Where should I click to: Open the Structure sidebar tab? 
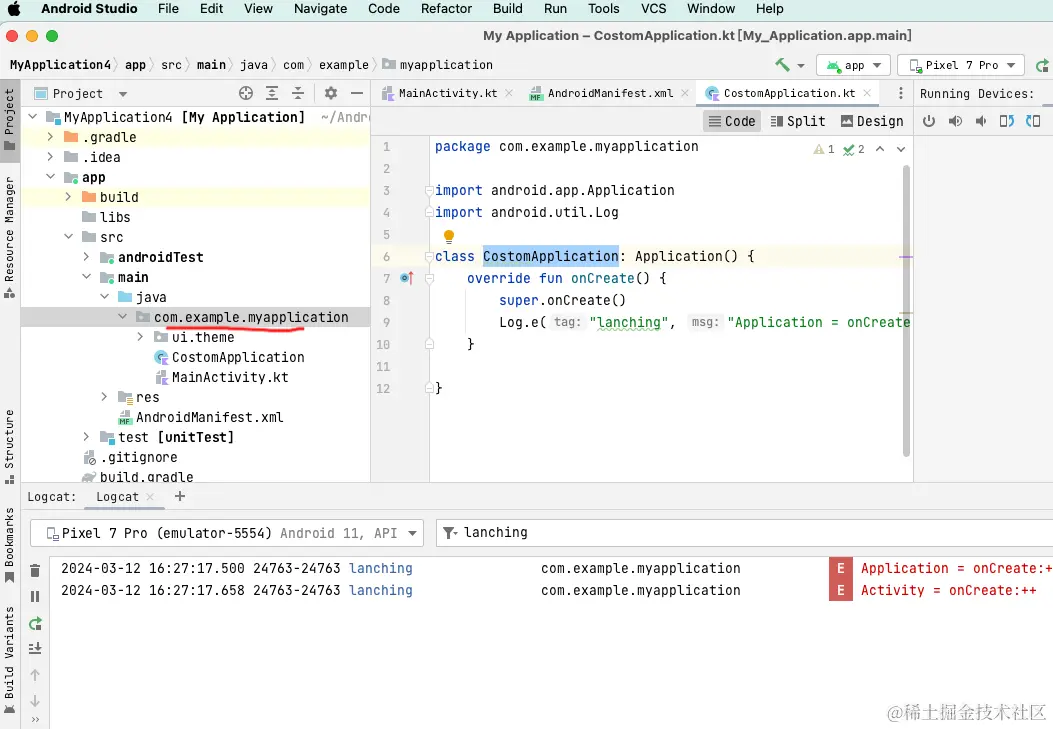(9, 446)
